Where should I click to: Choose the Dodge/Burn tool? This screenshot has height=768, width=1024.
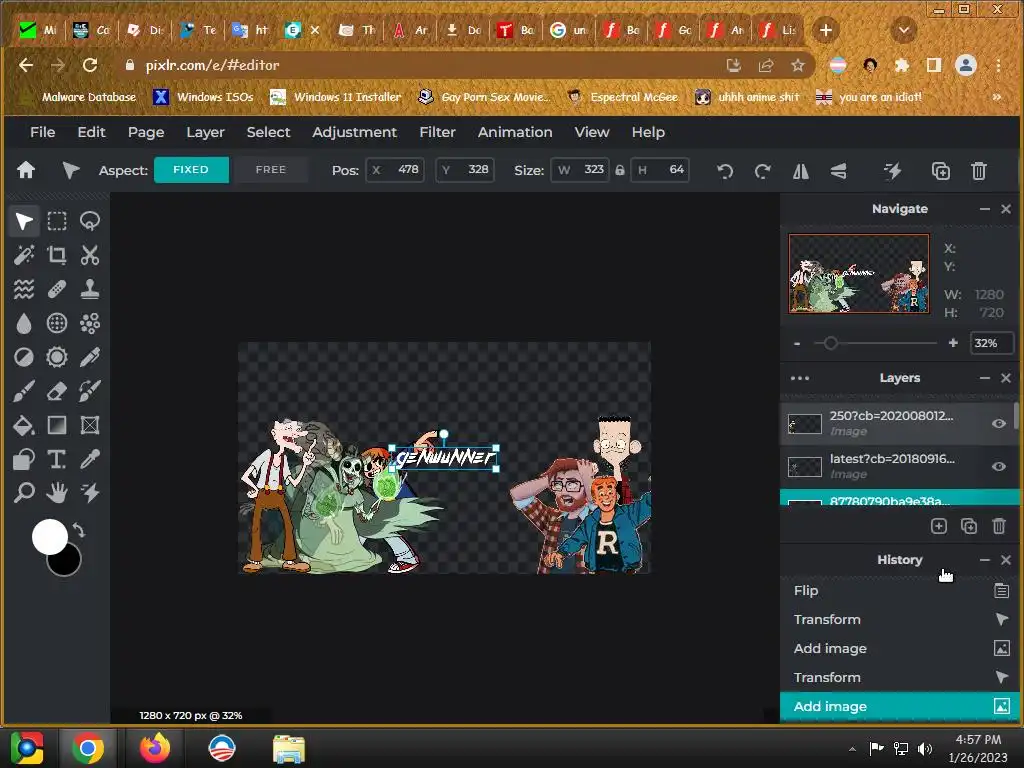[x=24, y=357]
